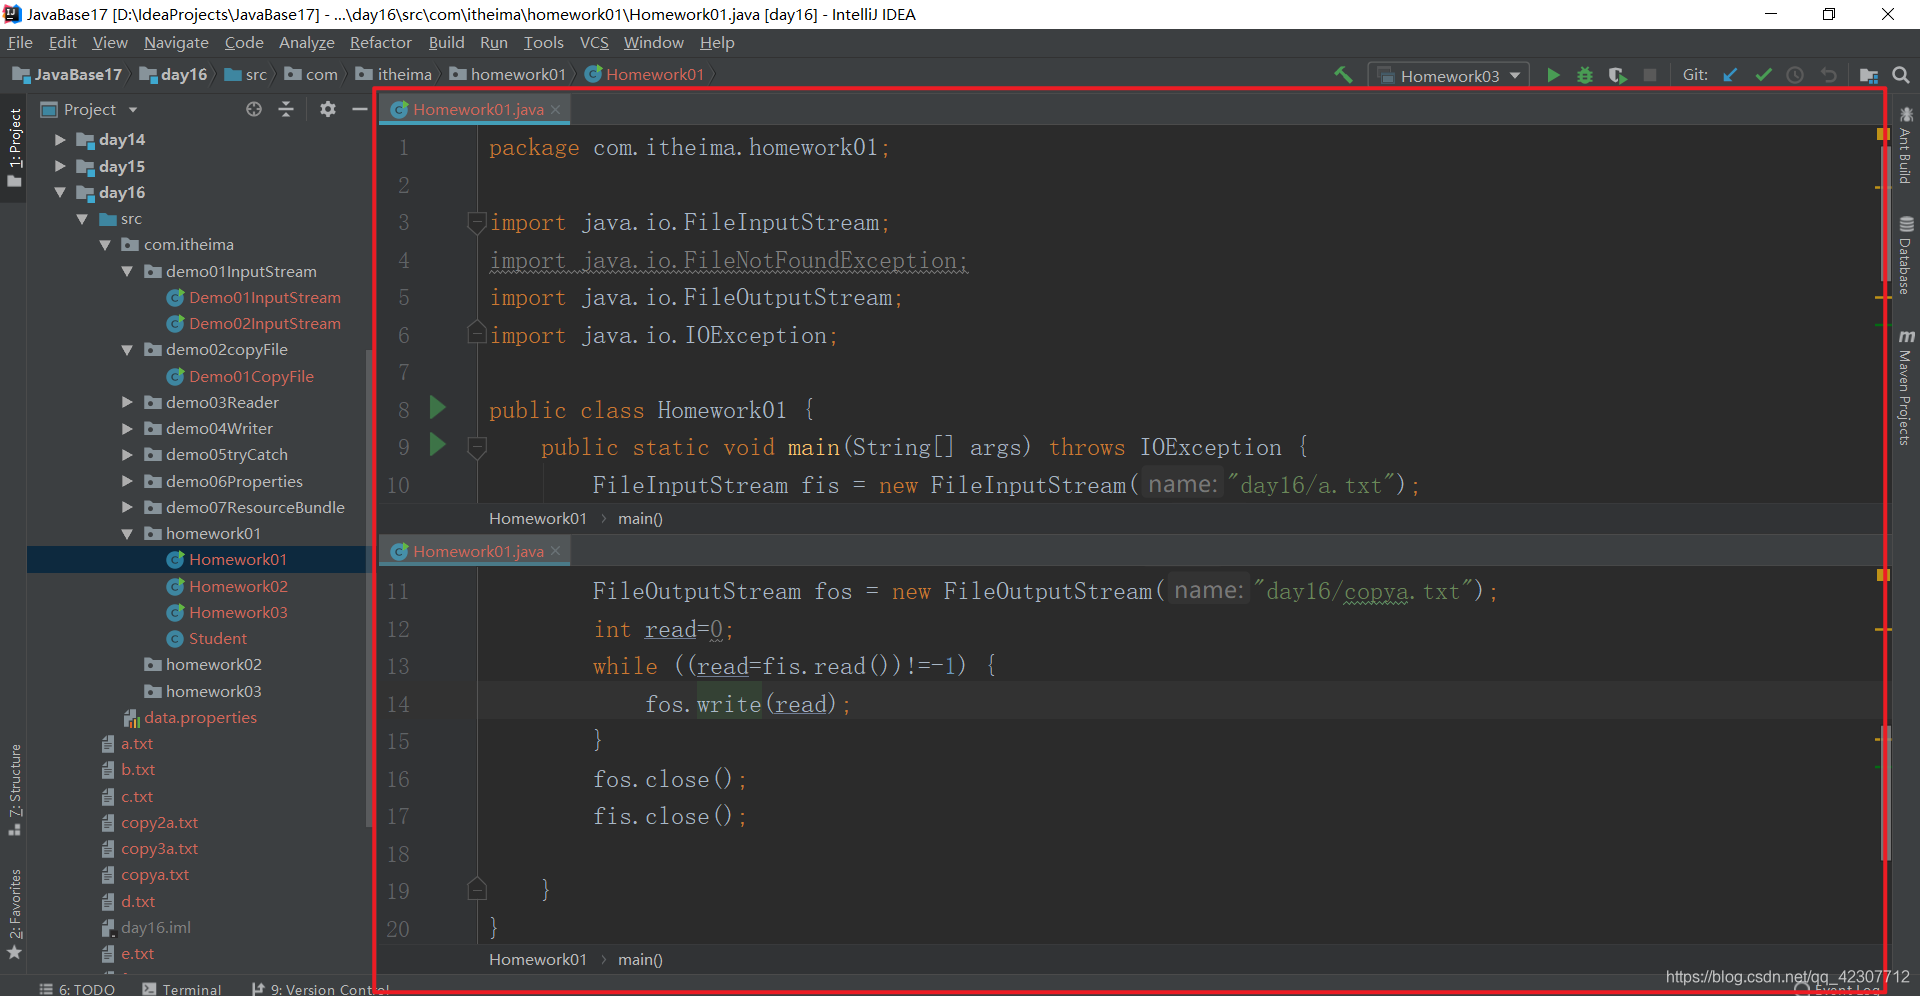Update project from Git arrow icon
Screen dimensions: 1920x996
tap(1730, 75)
